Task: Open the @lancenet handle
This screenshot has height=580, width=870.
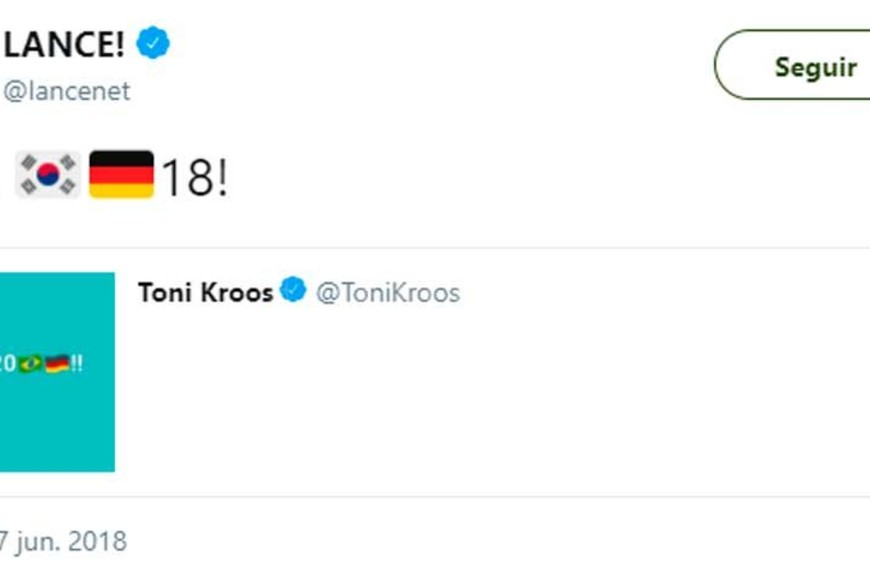Action: click(x=66, y=92)
